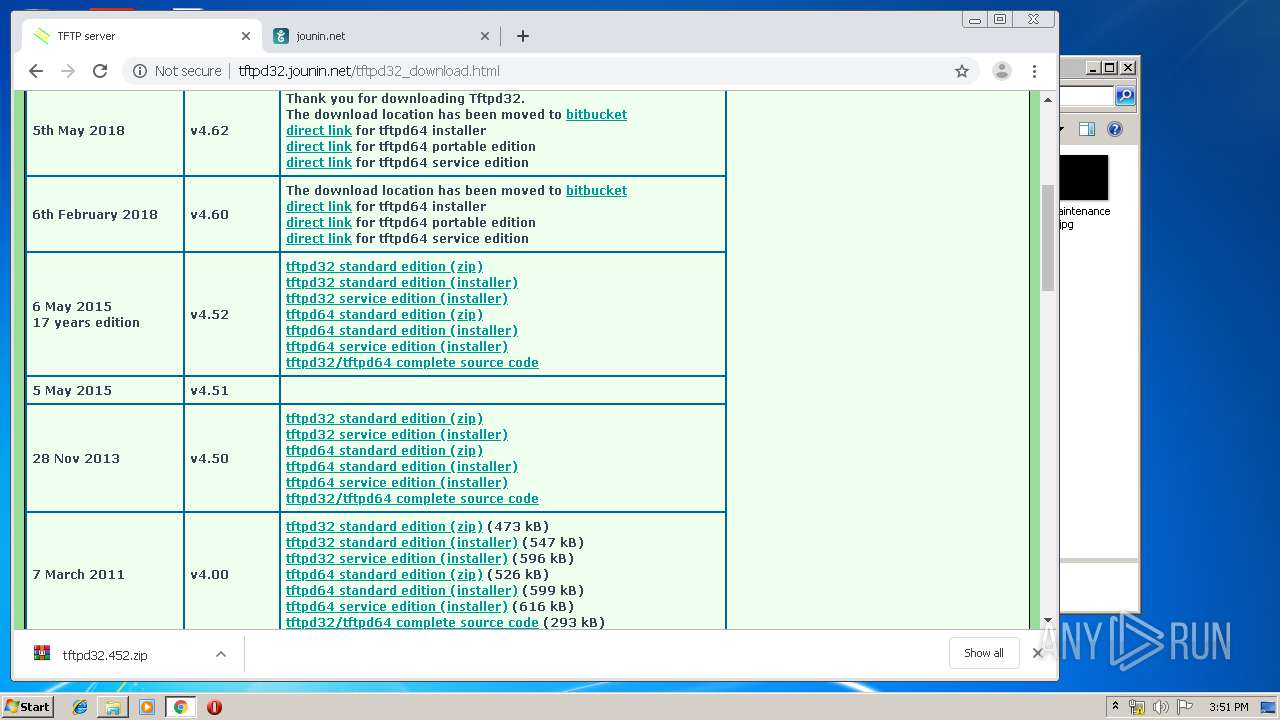The height and width of the screenshot is (720, 1280).
Task: Launch Internet Explorer from the taskbar
Action: point(80,707)
